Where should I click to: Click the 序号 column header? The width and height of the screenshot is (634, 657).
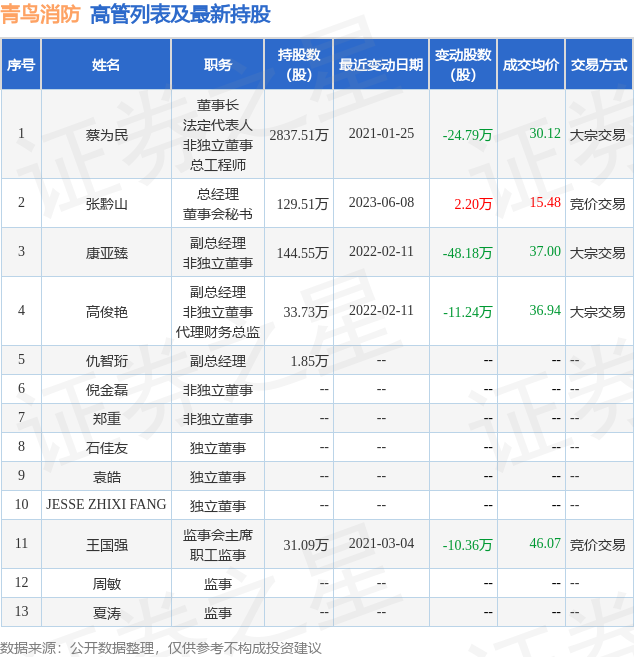point(21,65)
